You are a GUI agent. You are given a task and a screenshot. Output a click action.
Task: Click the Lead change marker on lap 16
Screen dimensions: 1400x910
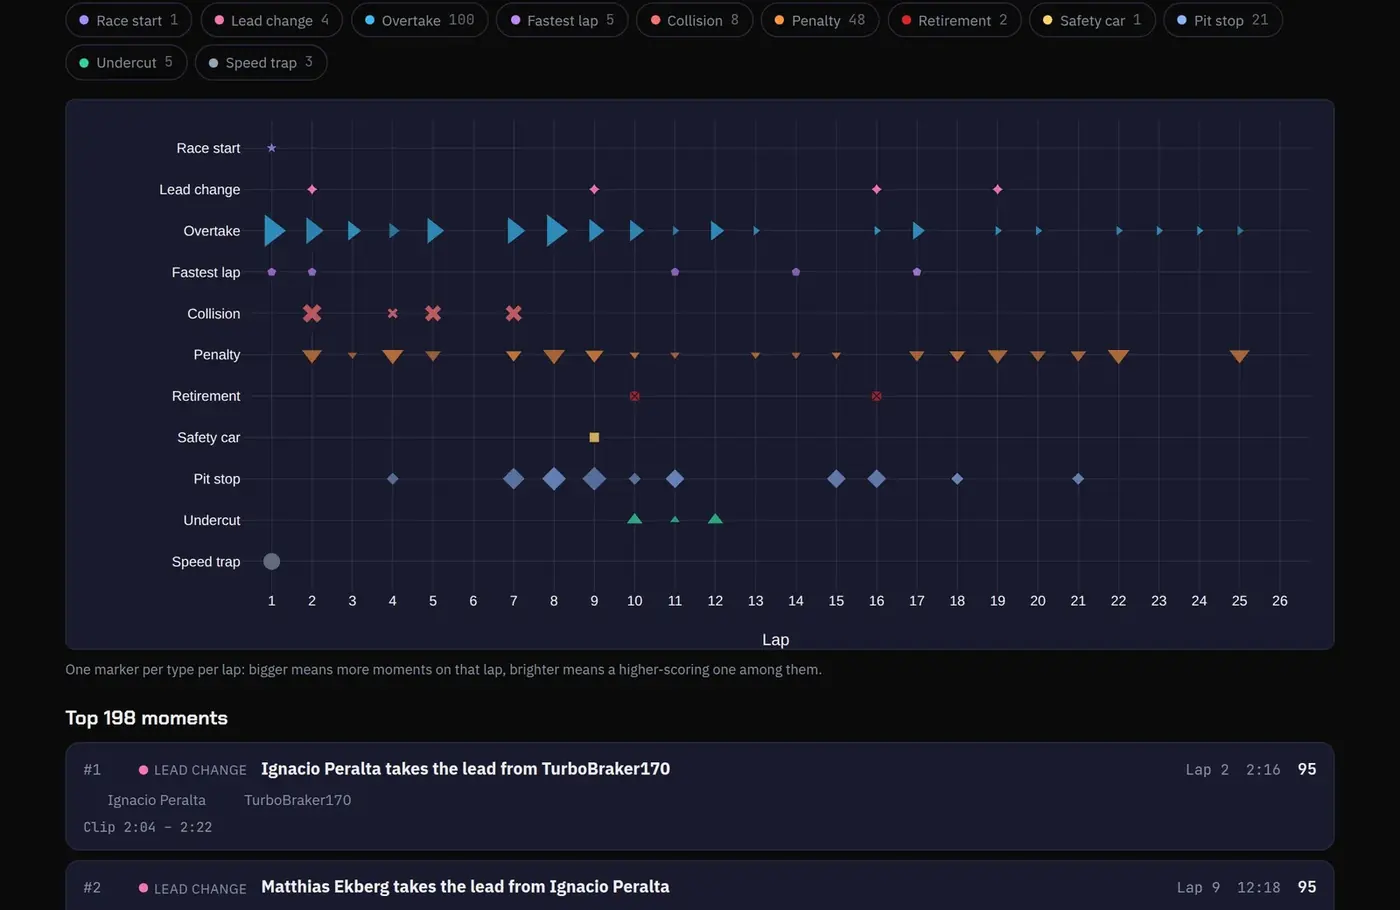pos(876,189)
